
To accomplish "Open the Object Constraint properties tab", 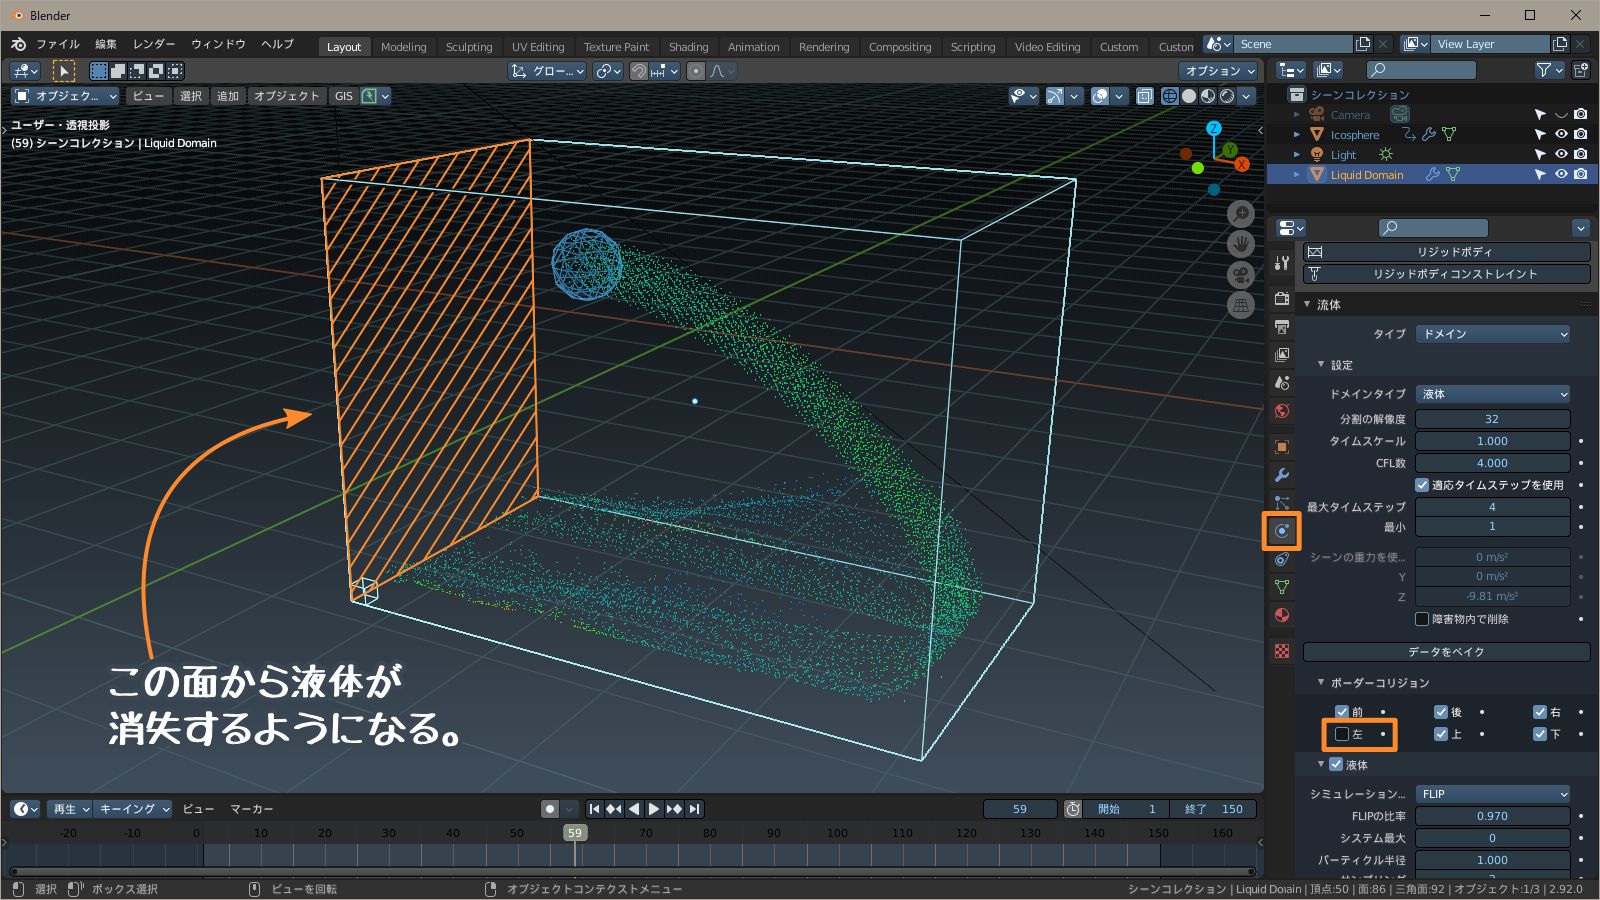I will (1282, 559).
